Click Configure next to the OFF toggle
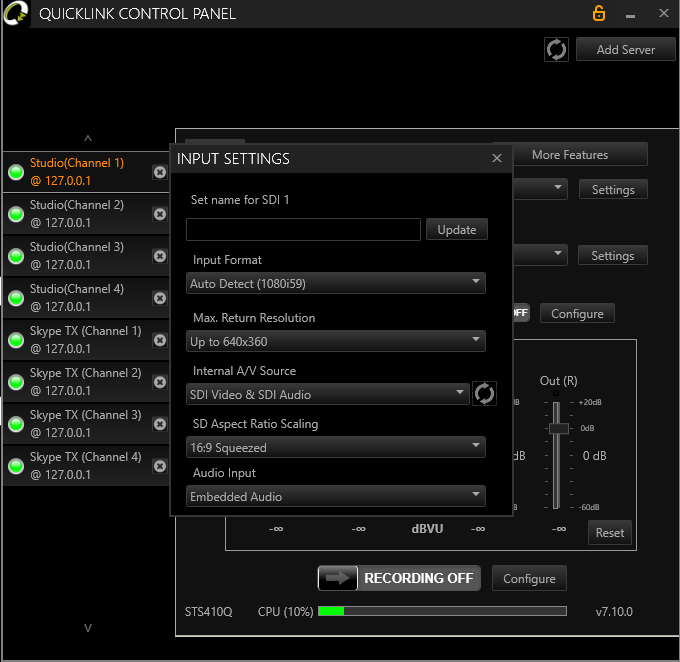 coord(577,313)
